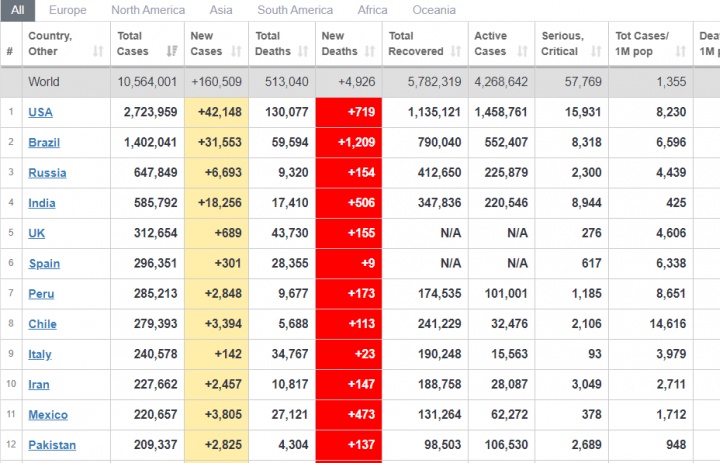Sort table by Total Cases arrow icon

pyautogui.click(x=172, y=51)
